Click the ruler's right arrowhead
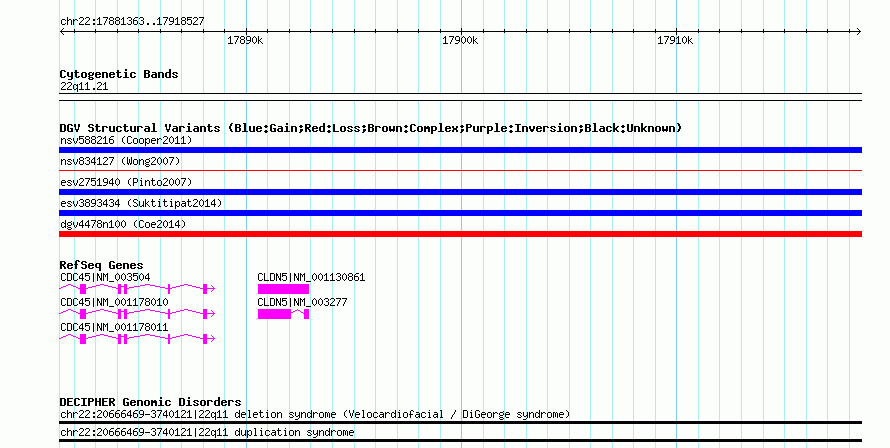The image size is (890, 448). point(859,31)
